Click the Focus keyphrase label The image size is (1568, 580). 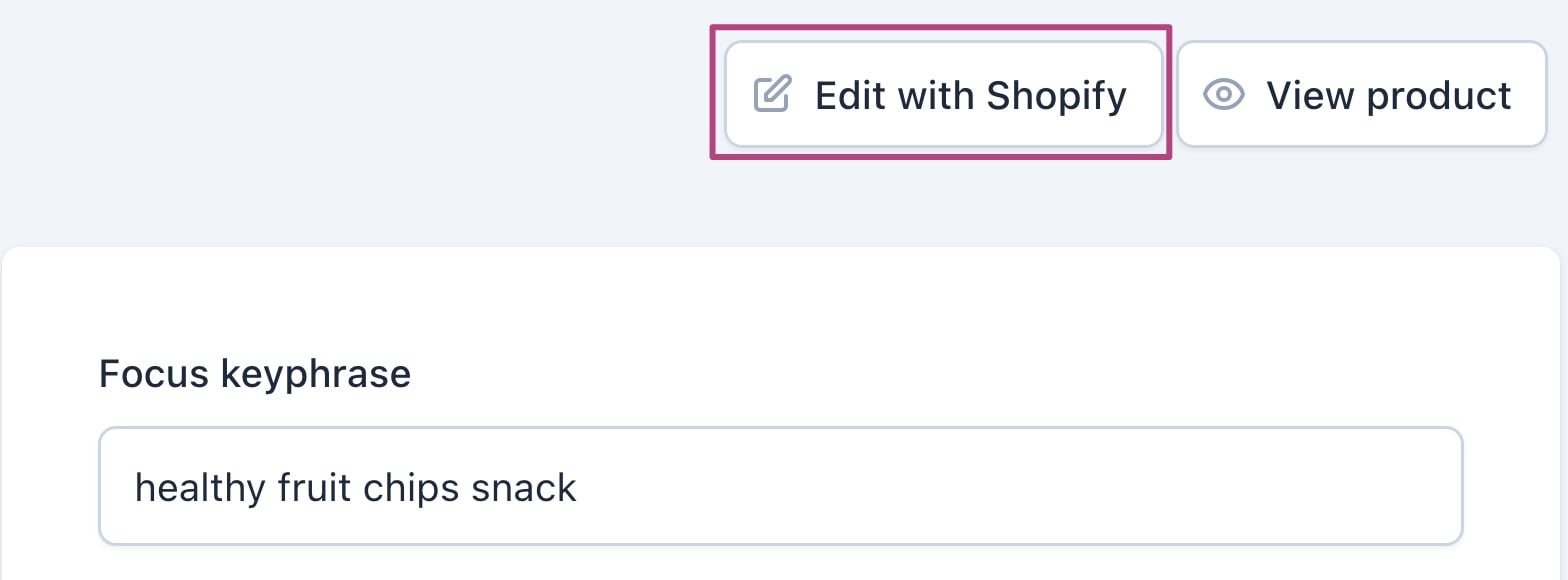(x=255, y=374)
